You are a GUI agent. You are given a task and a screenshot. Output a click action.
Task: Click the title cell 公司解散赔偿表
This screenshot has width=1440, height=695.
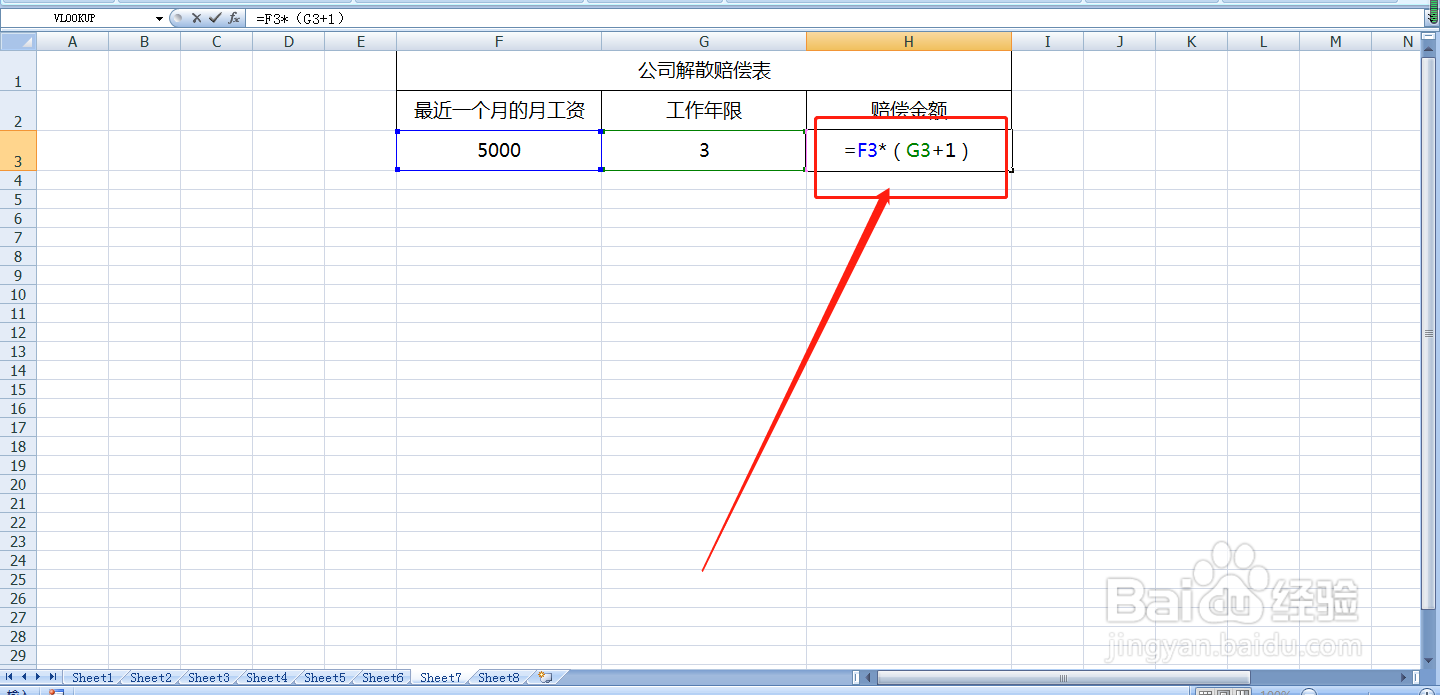[x=704, y=71]
